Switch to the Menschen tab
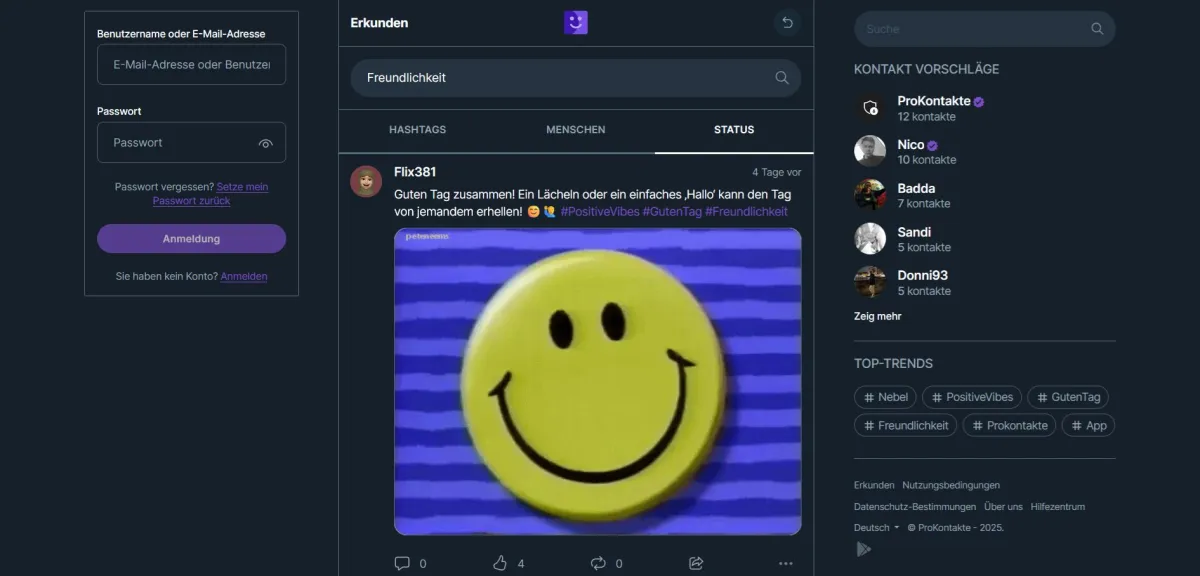Screen dimensions: 1200x576 [x=575, y=130]
